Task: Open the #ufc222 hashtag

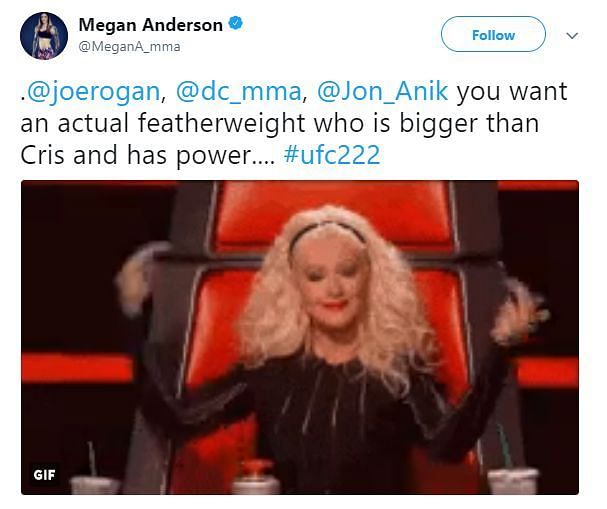Action: pyautogui.click(x=332, y=155)
